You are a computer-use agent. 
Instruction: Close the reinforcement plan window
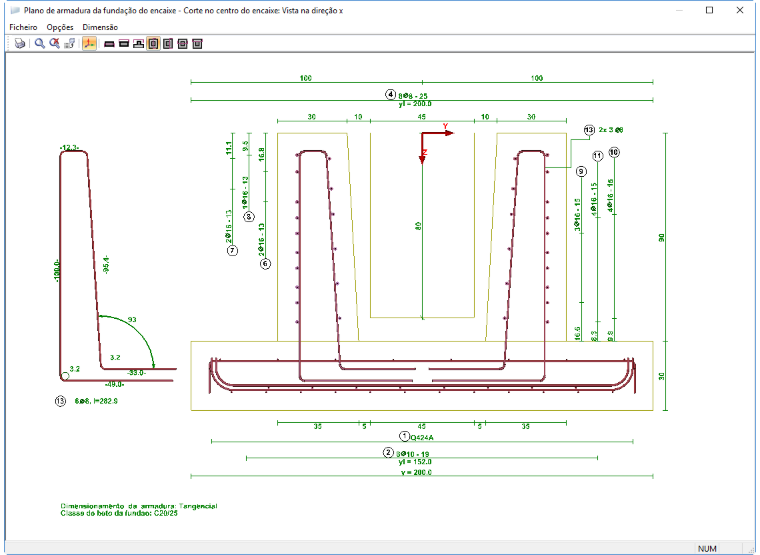(x=740, y=10)
